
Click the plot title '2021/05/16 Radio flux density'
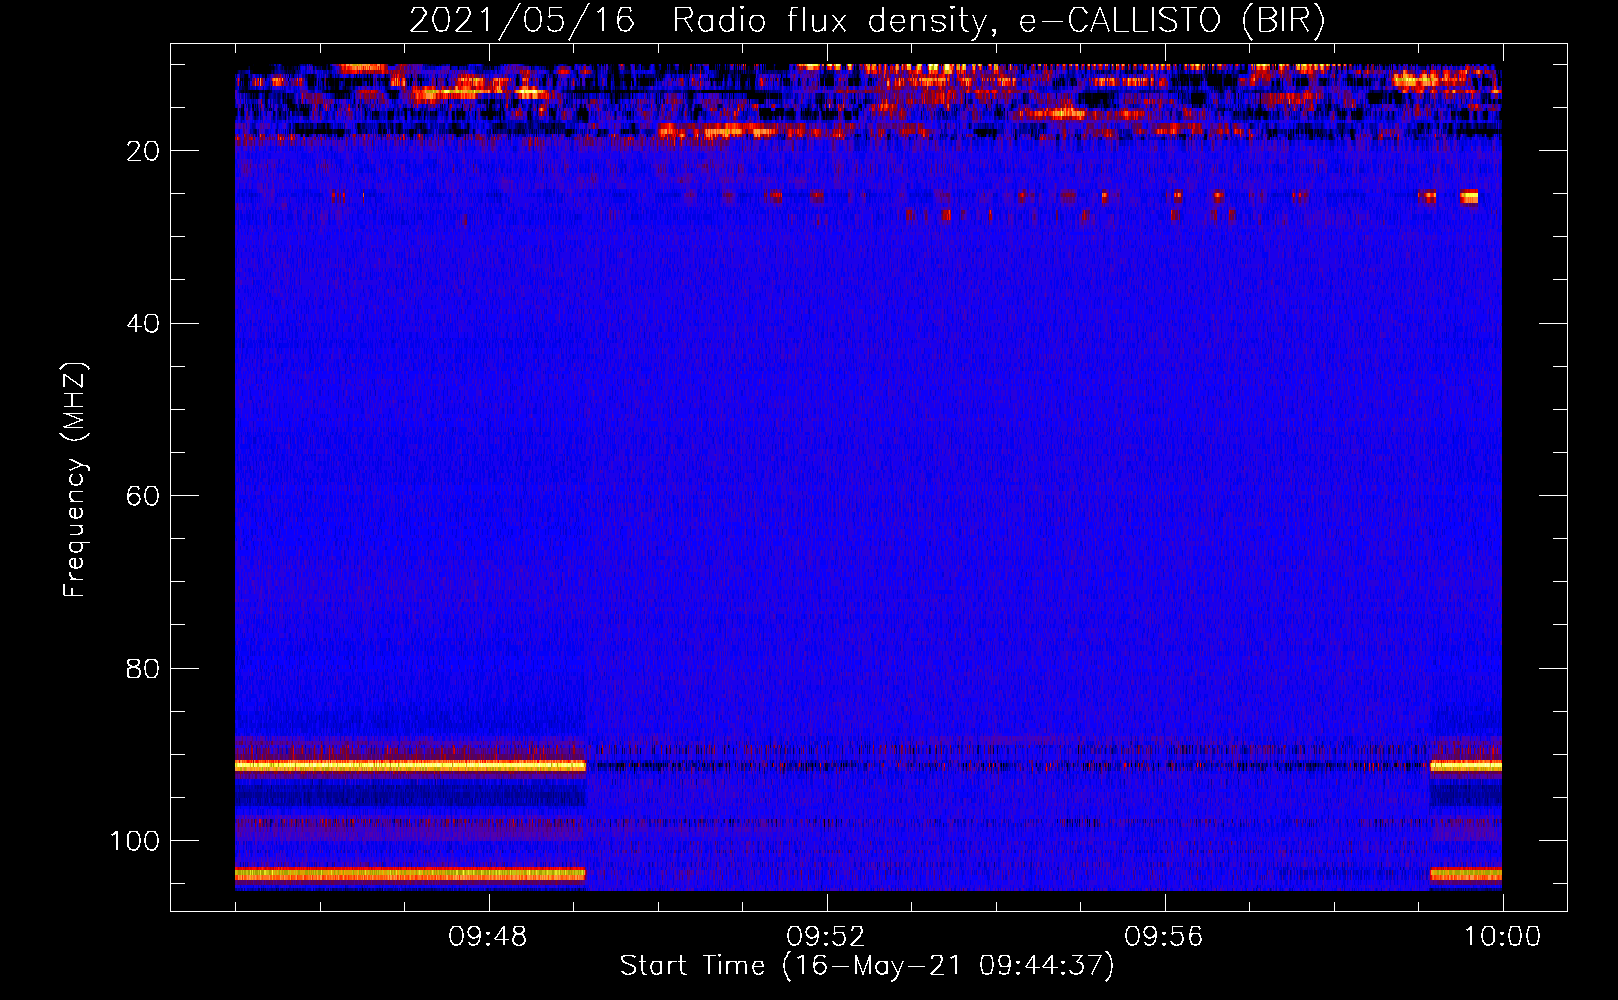pyautogui.click(x=699, y=20)
